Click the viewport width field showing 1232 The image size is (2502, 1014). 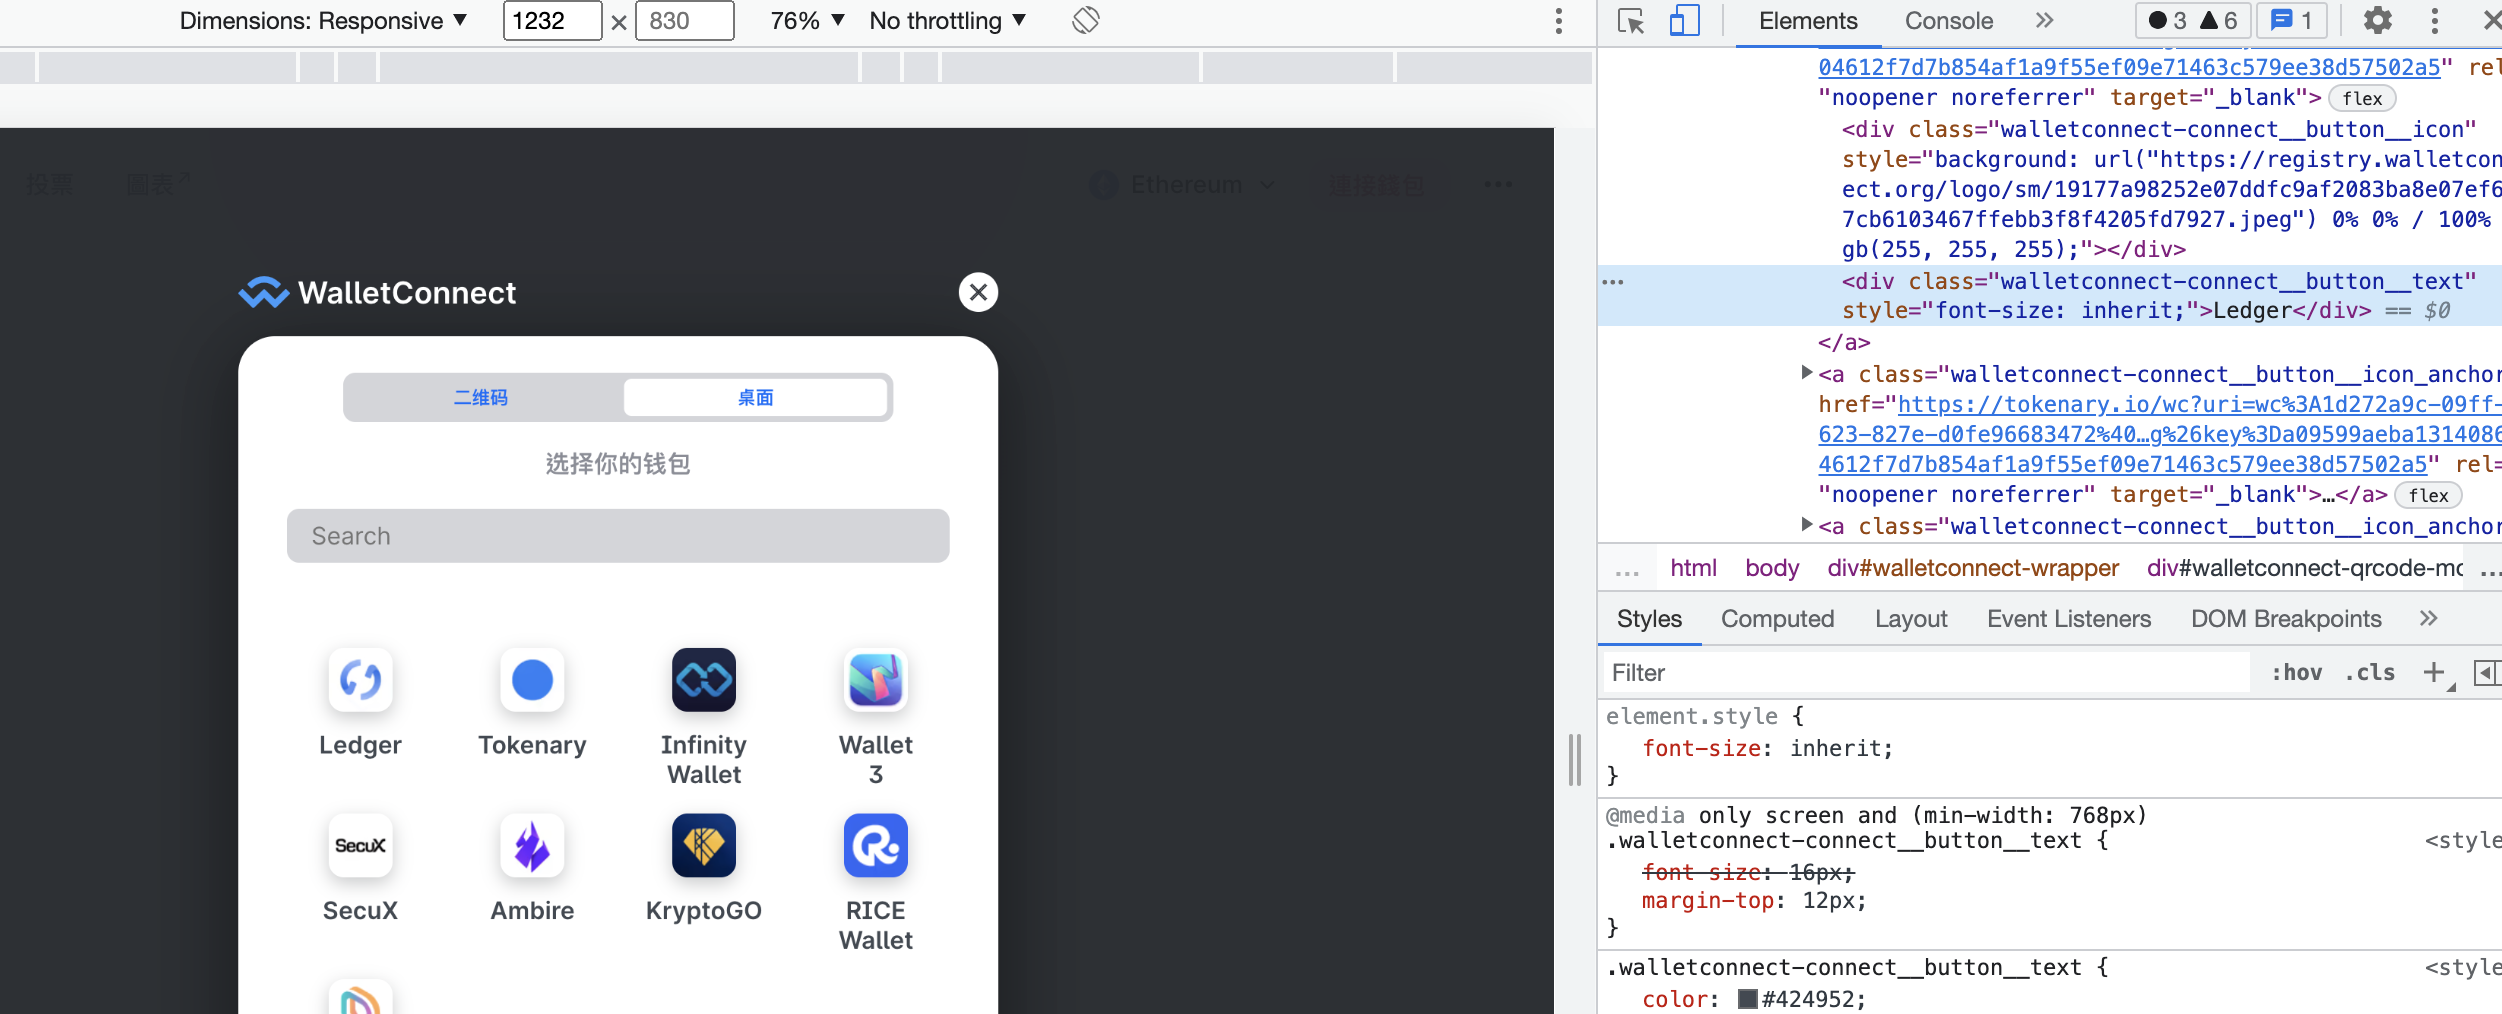tap(552, 21)
